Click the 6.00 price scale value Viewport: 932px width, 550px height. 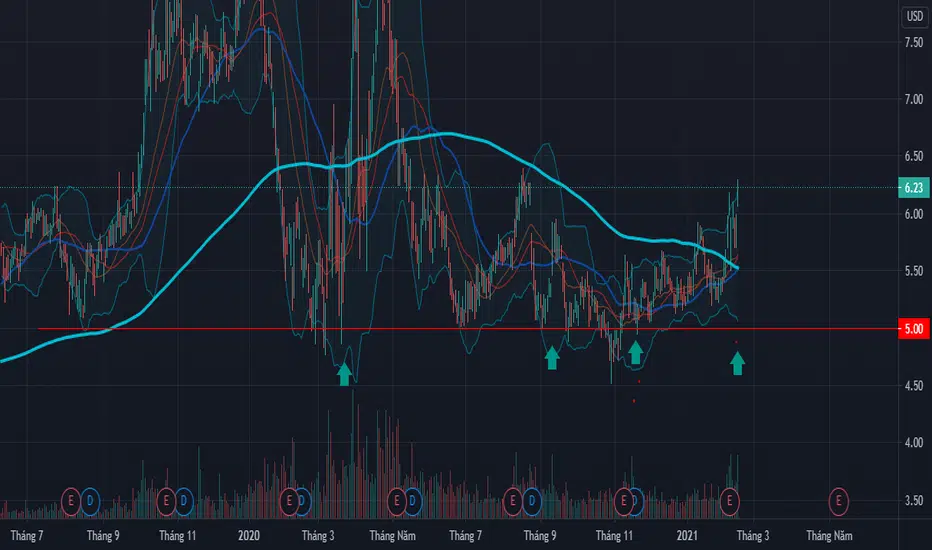click(914, 214)
